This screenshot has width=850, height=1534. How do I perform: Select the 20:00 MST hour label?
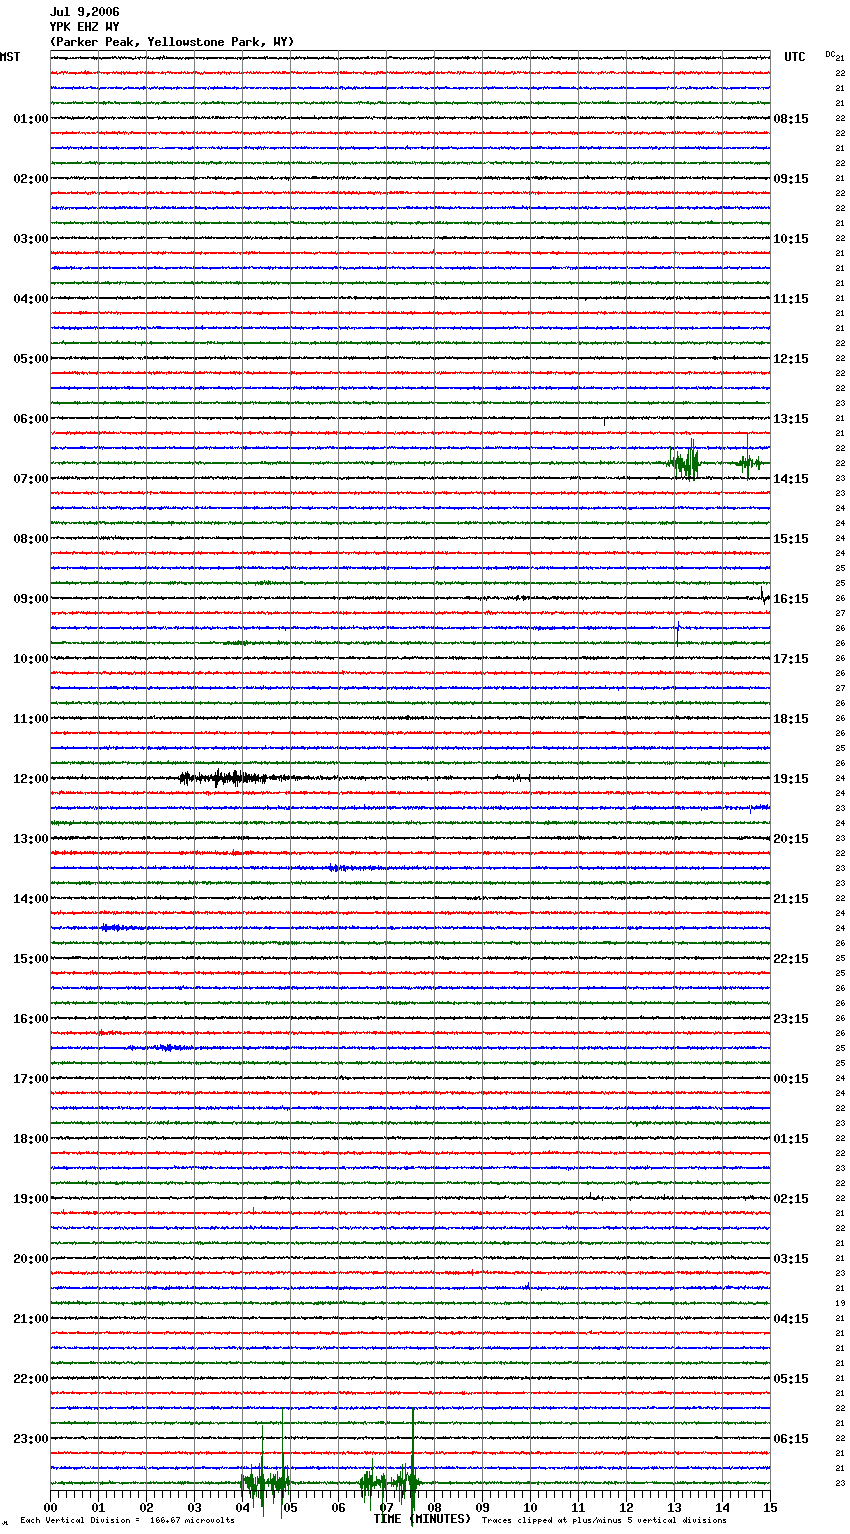[31, 1259]
